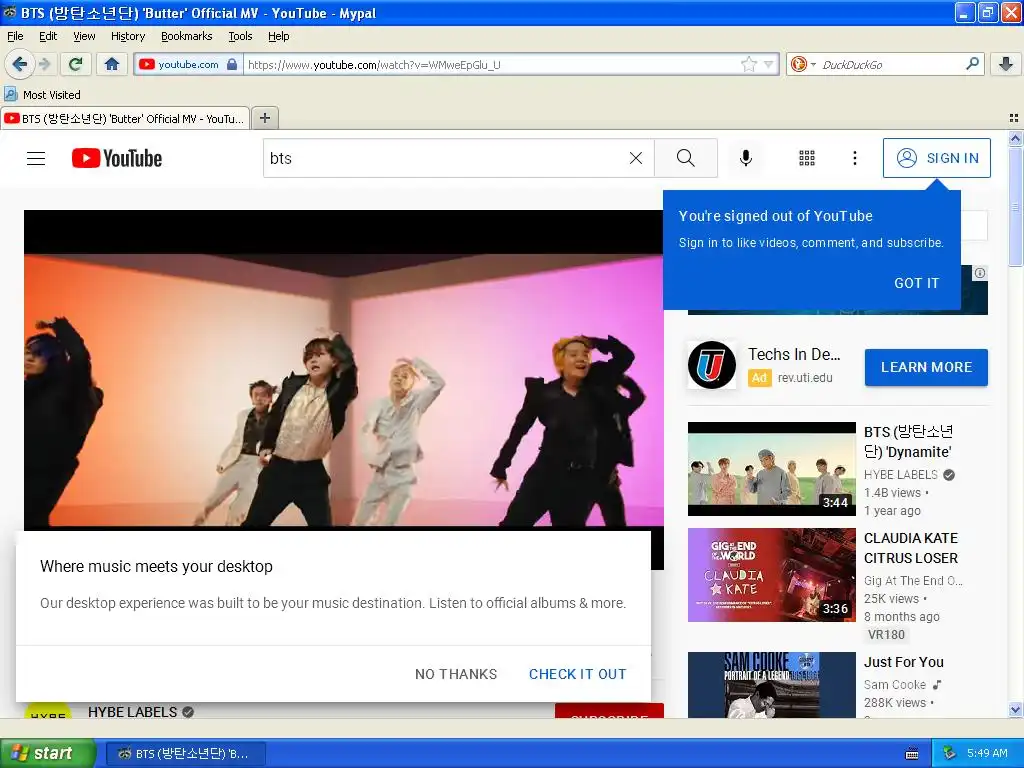Open the View menu
Viewport: 1024px width, 768px height.
point(84,36)
